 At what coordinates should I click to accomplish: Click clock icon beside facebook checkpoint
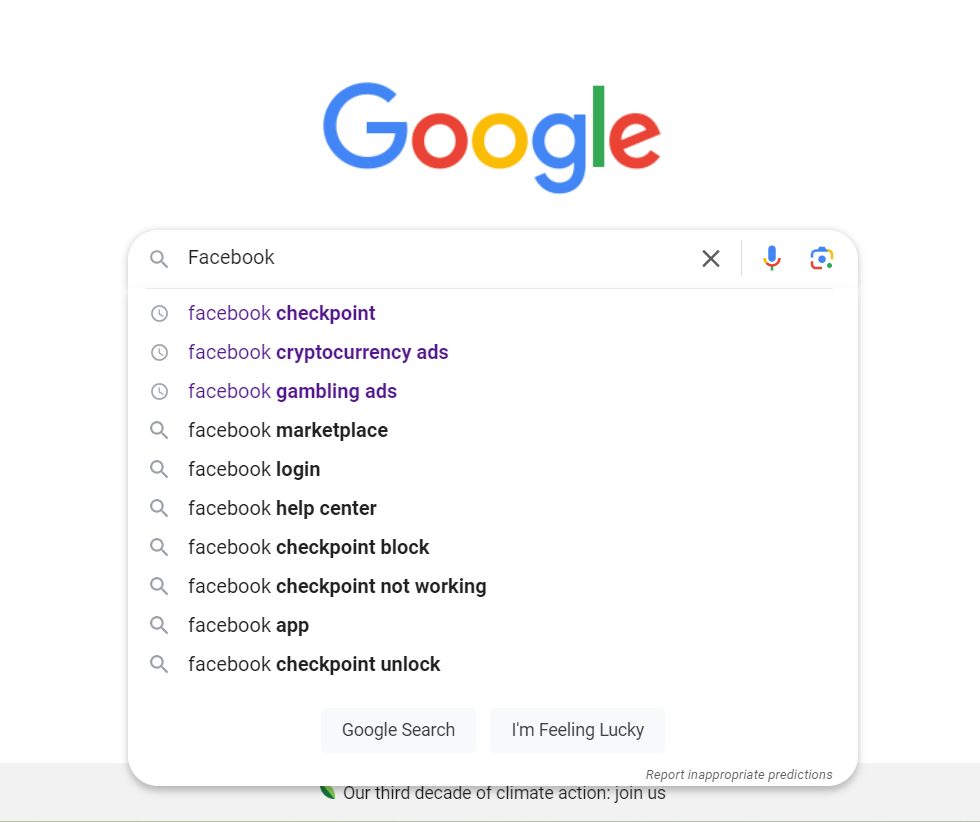click(x=159, y=313)
